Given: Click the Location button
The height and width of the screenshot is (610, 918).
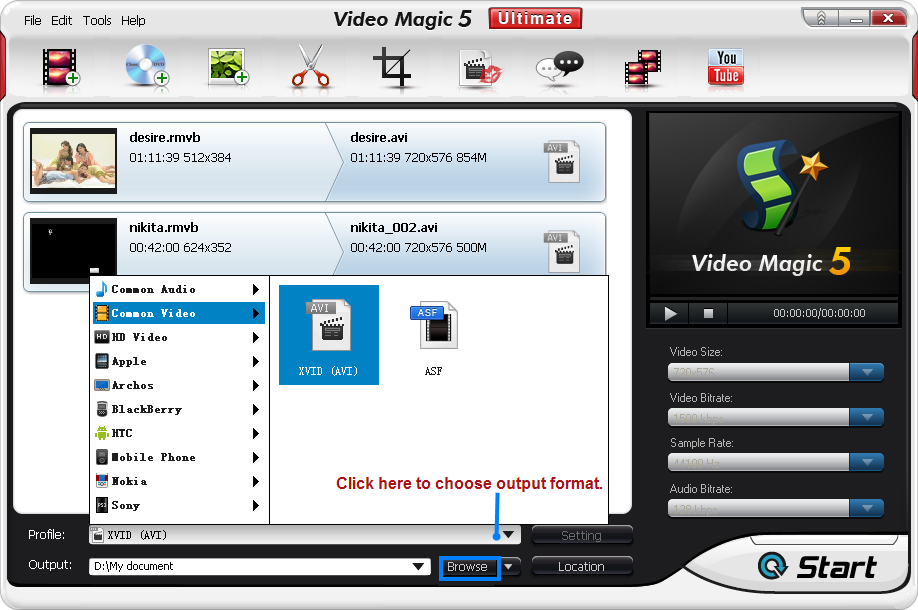Looking at the screenshot, I should 581,566.
